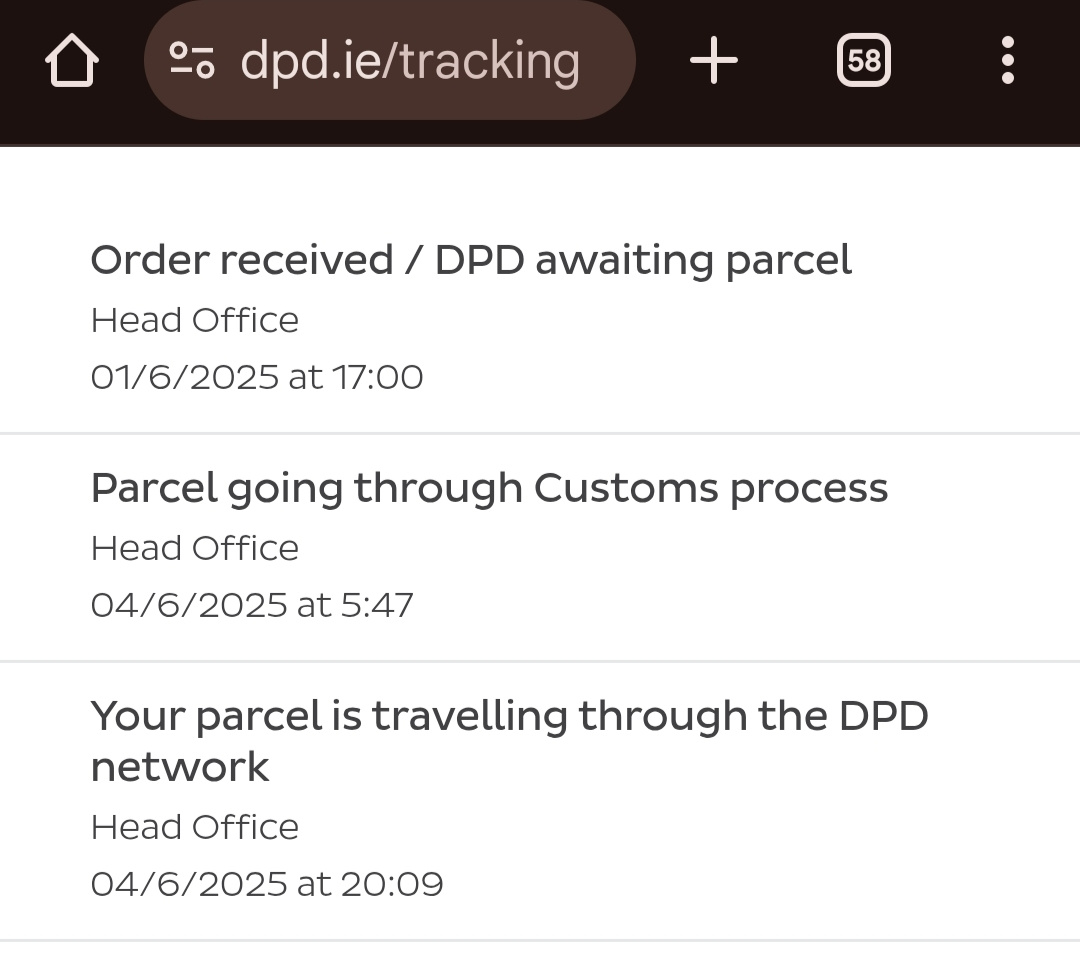Tap 04/6/2025 at 5:47 timestamp
1080x968 pixels.
pyautogui.click(x=252, y=605)
